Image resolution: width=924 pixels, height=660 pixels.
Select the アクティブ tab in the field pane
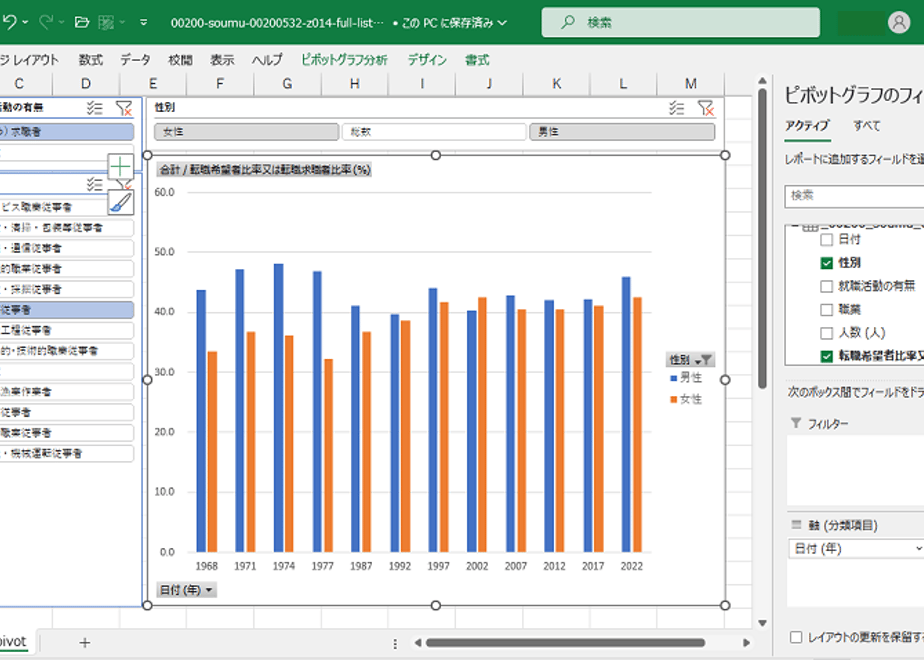coord(807,126)
